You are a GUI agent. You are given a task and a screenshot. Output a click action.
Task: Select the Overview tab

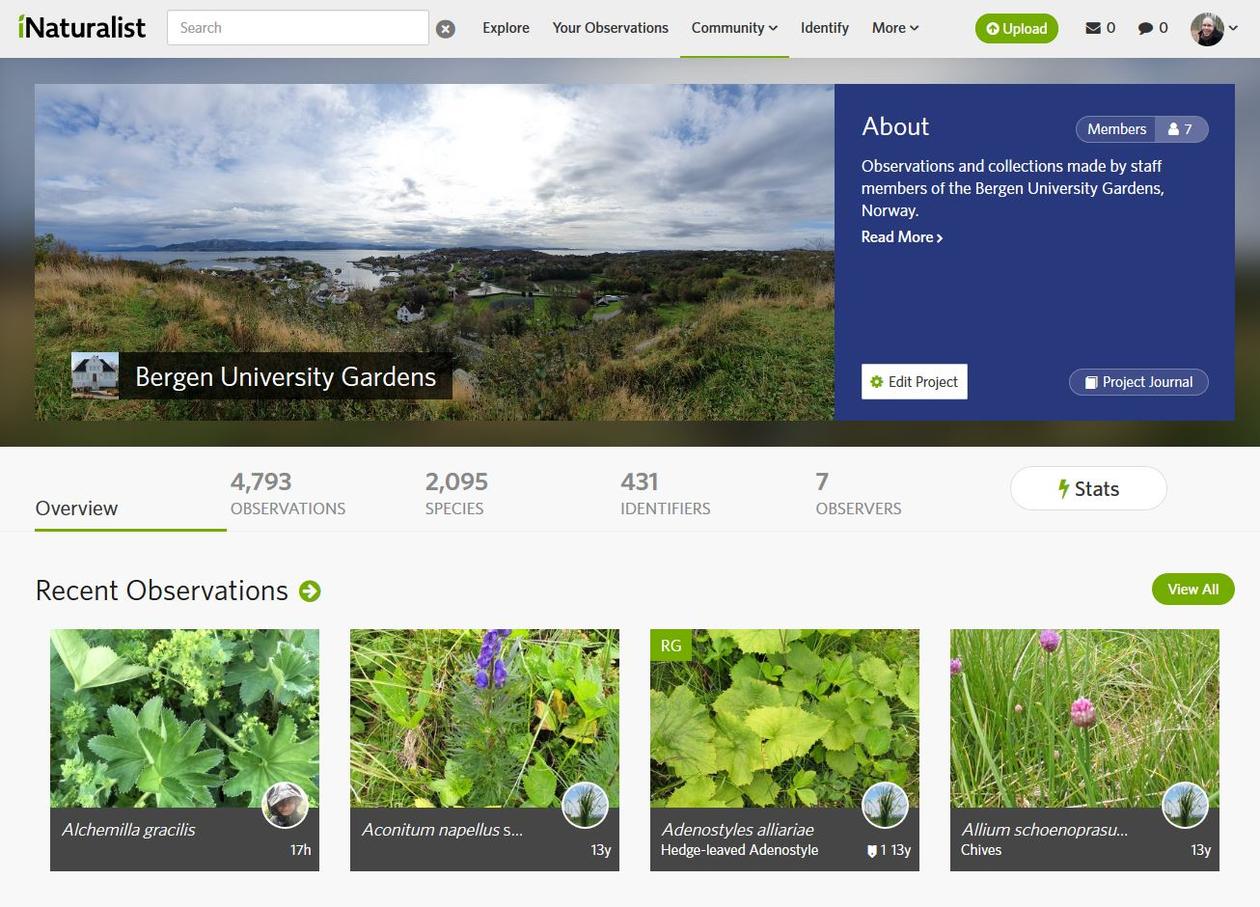point(77,508)
